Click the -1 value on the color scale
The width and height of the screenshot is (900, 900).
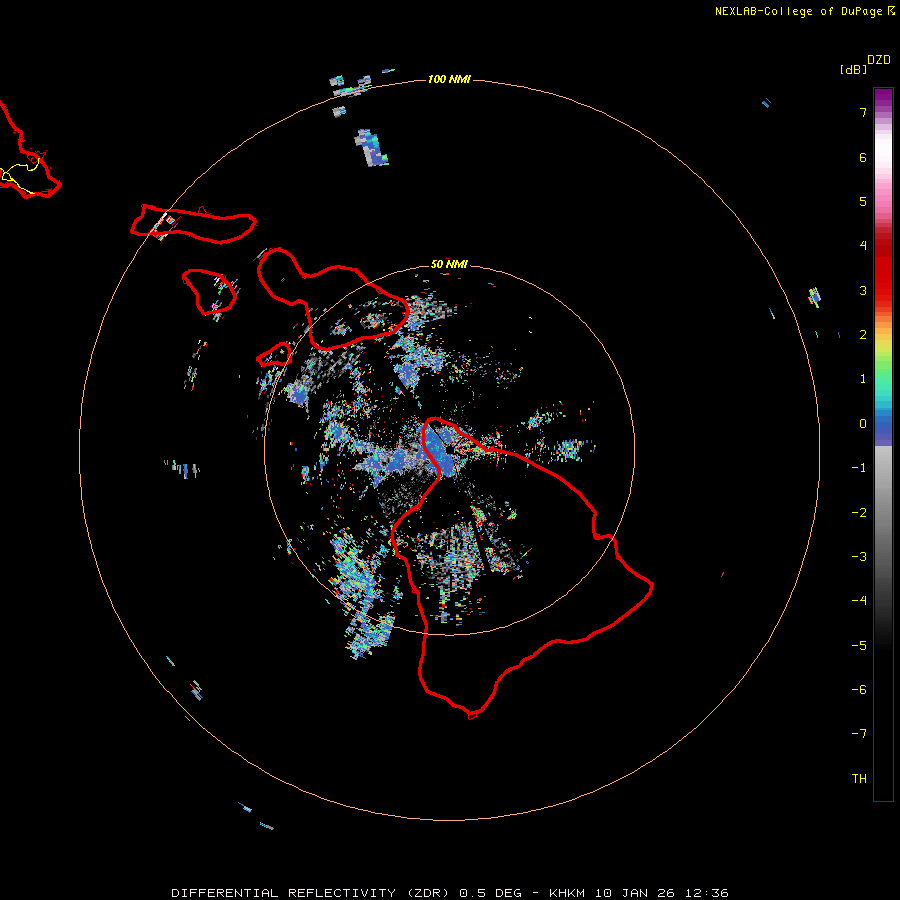coord(859,468)
